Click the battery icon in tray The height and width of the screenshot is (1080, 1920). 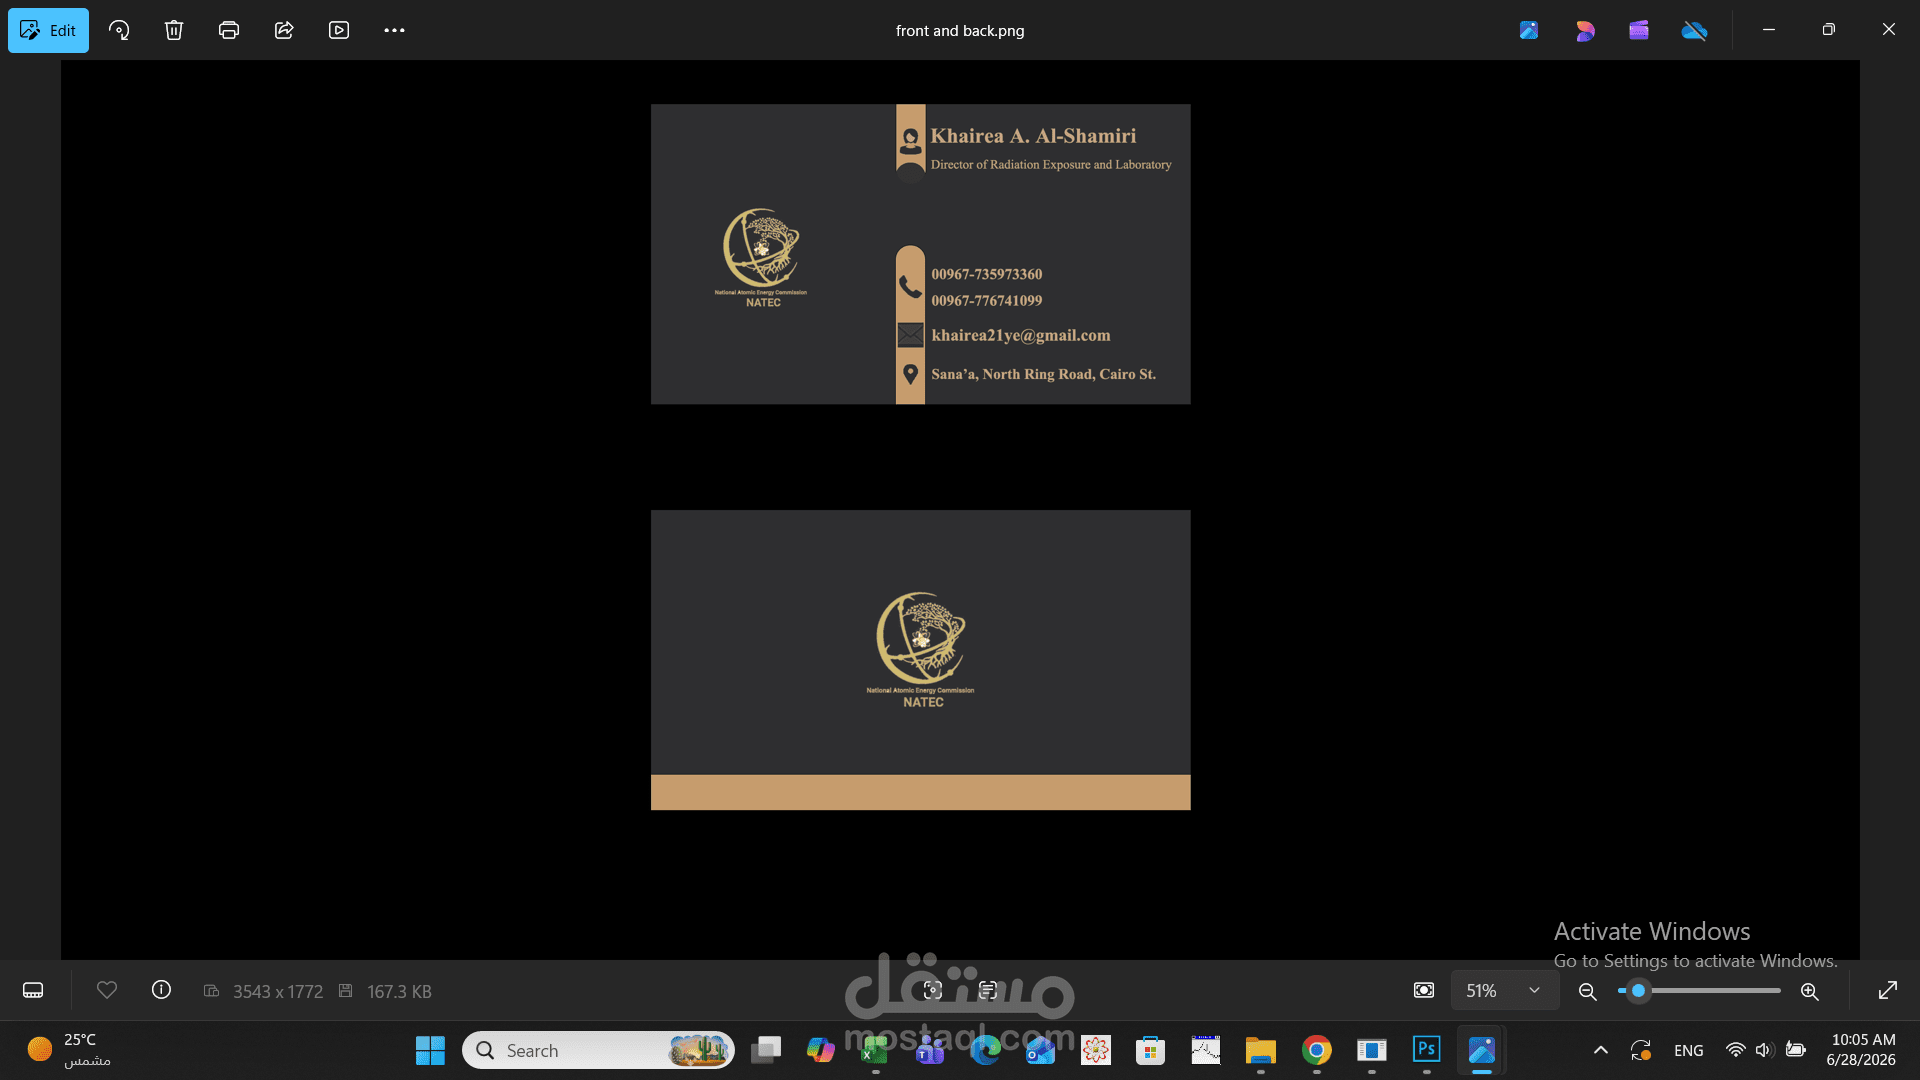tap(1796, 1050)
